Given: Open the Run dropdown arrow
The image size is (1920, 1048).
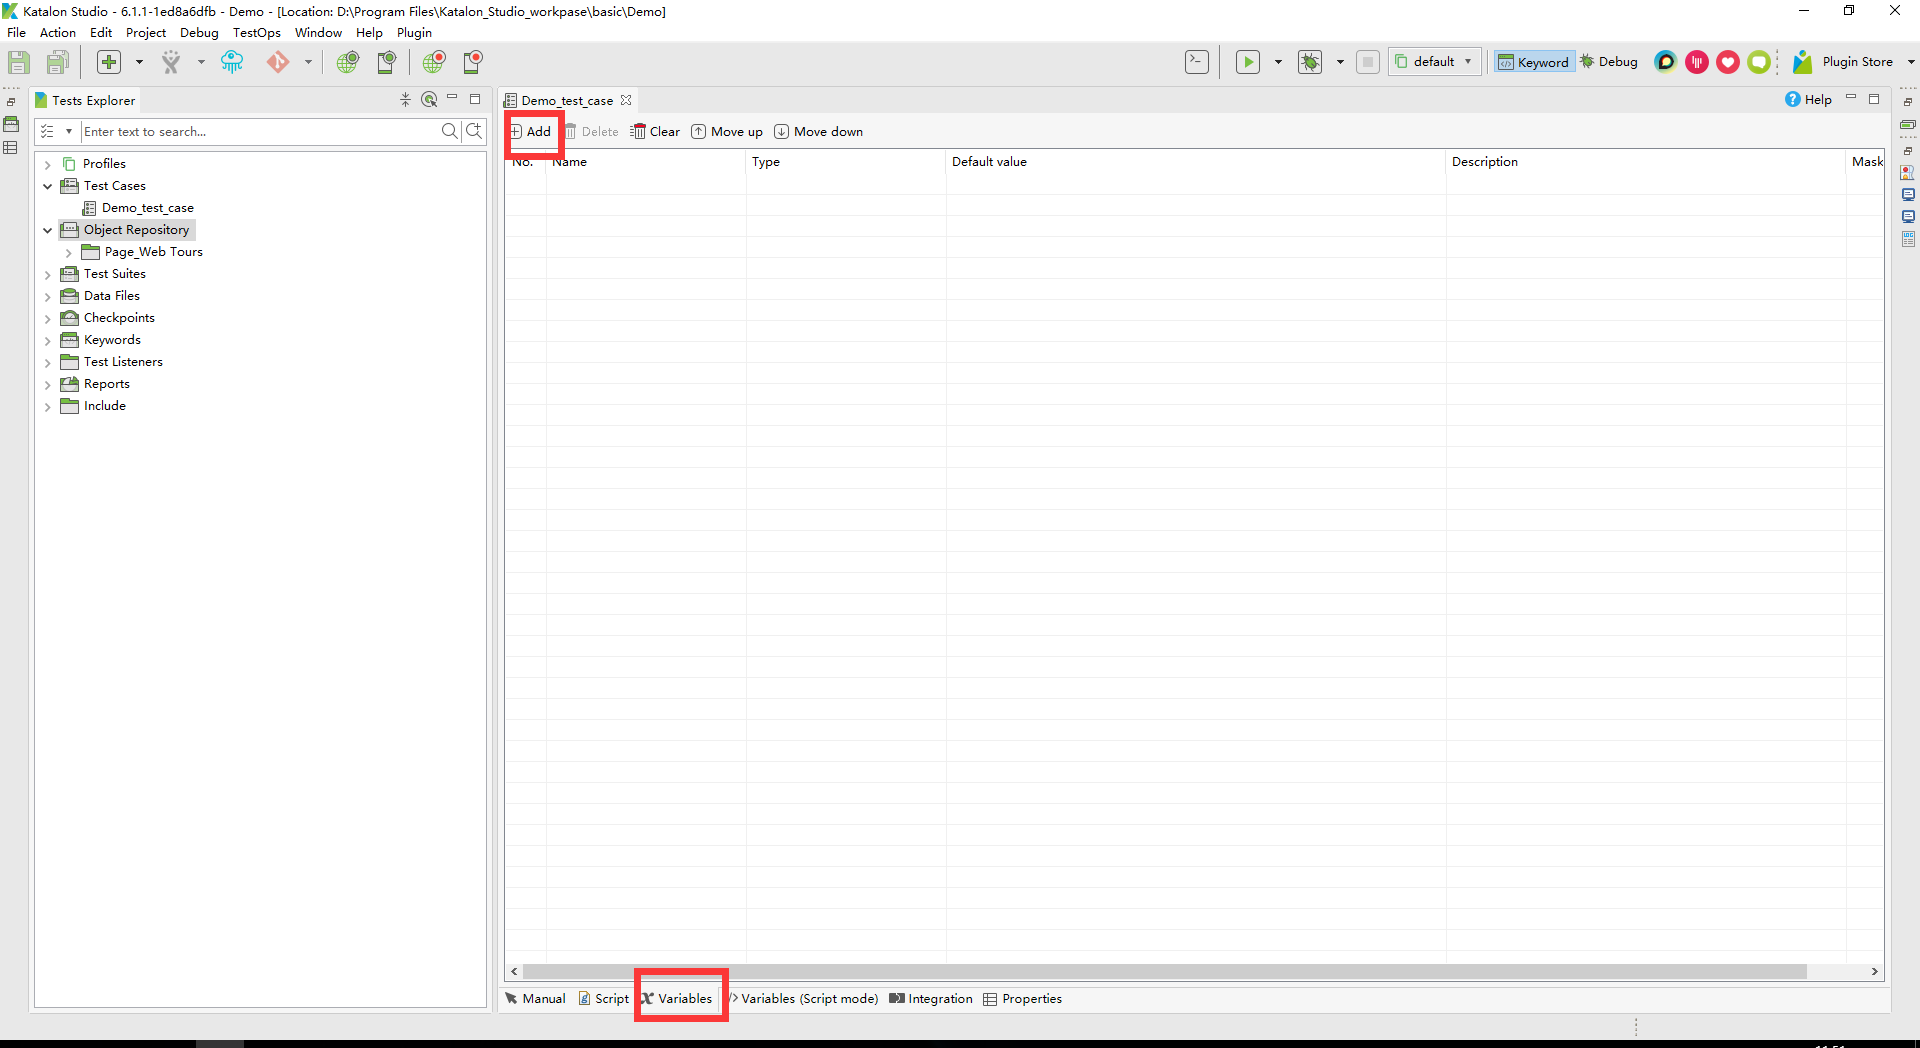Looking at the screenshot, I should [1278, 62].
